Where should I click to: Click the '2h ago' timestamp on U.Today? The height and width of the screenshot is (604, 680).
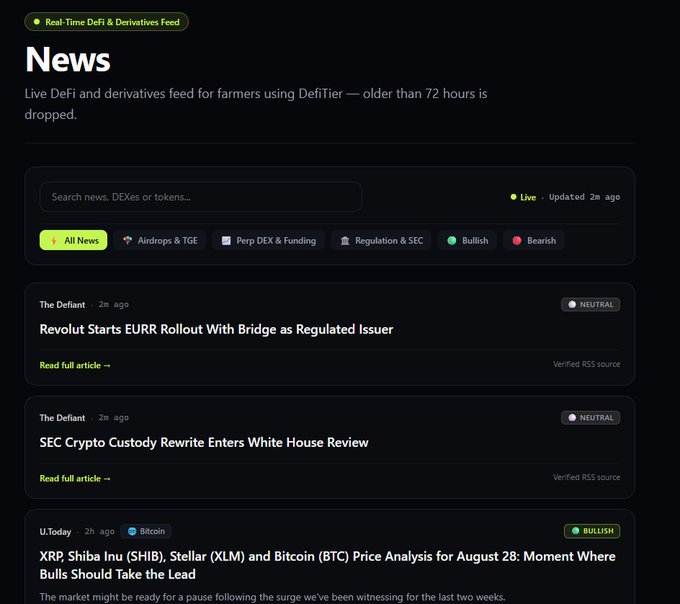99,531
